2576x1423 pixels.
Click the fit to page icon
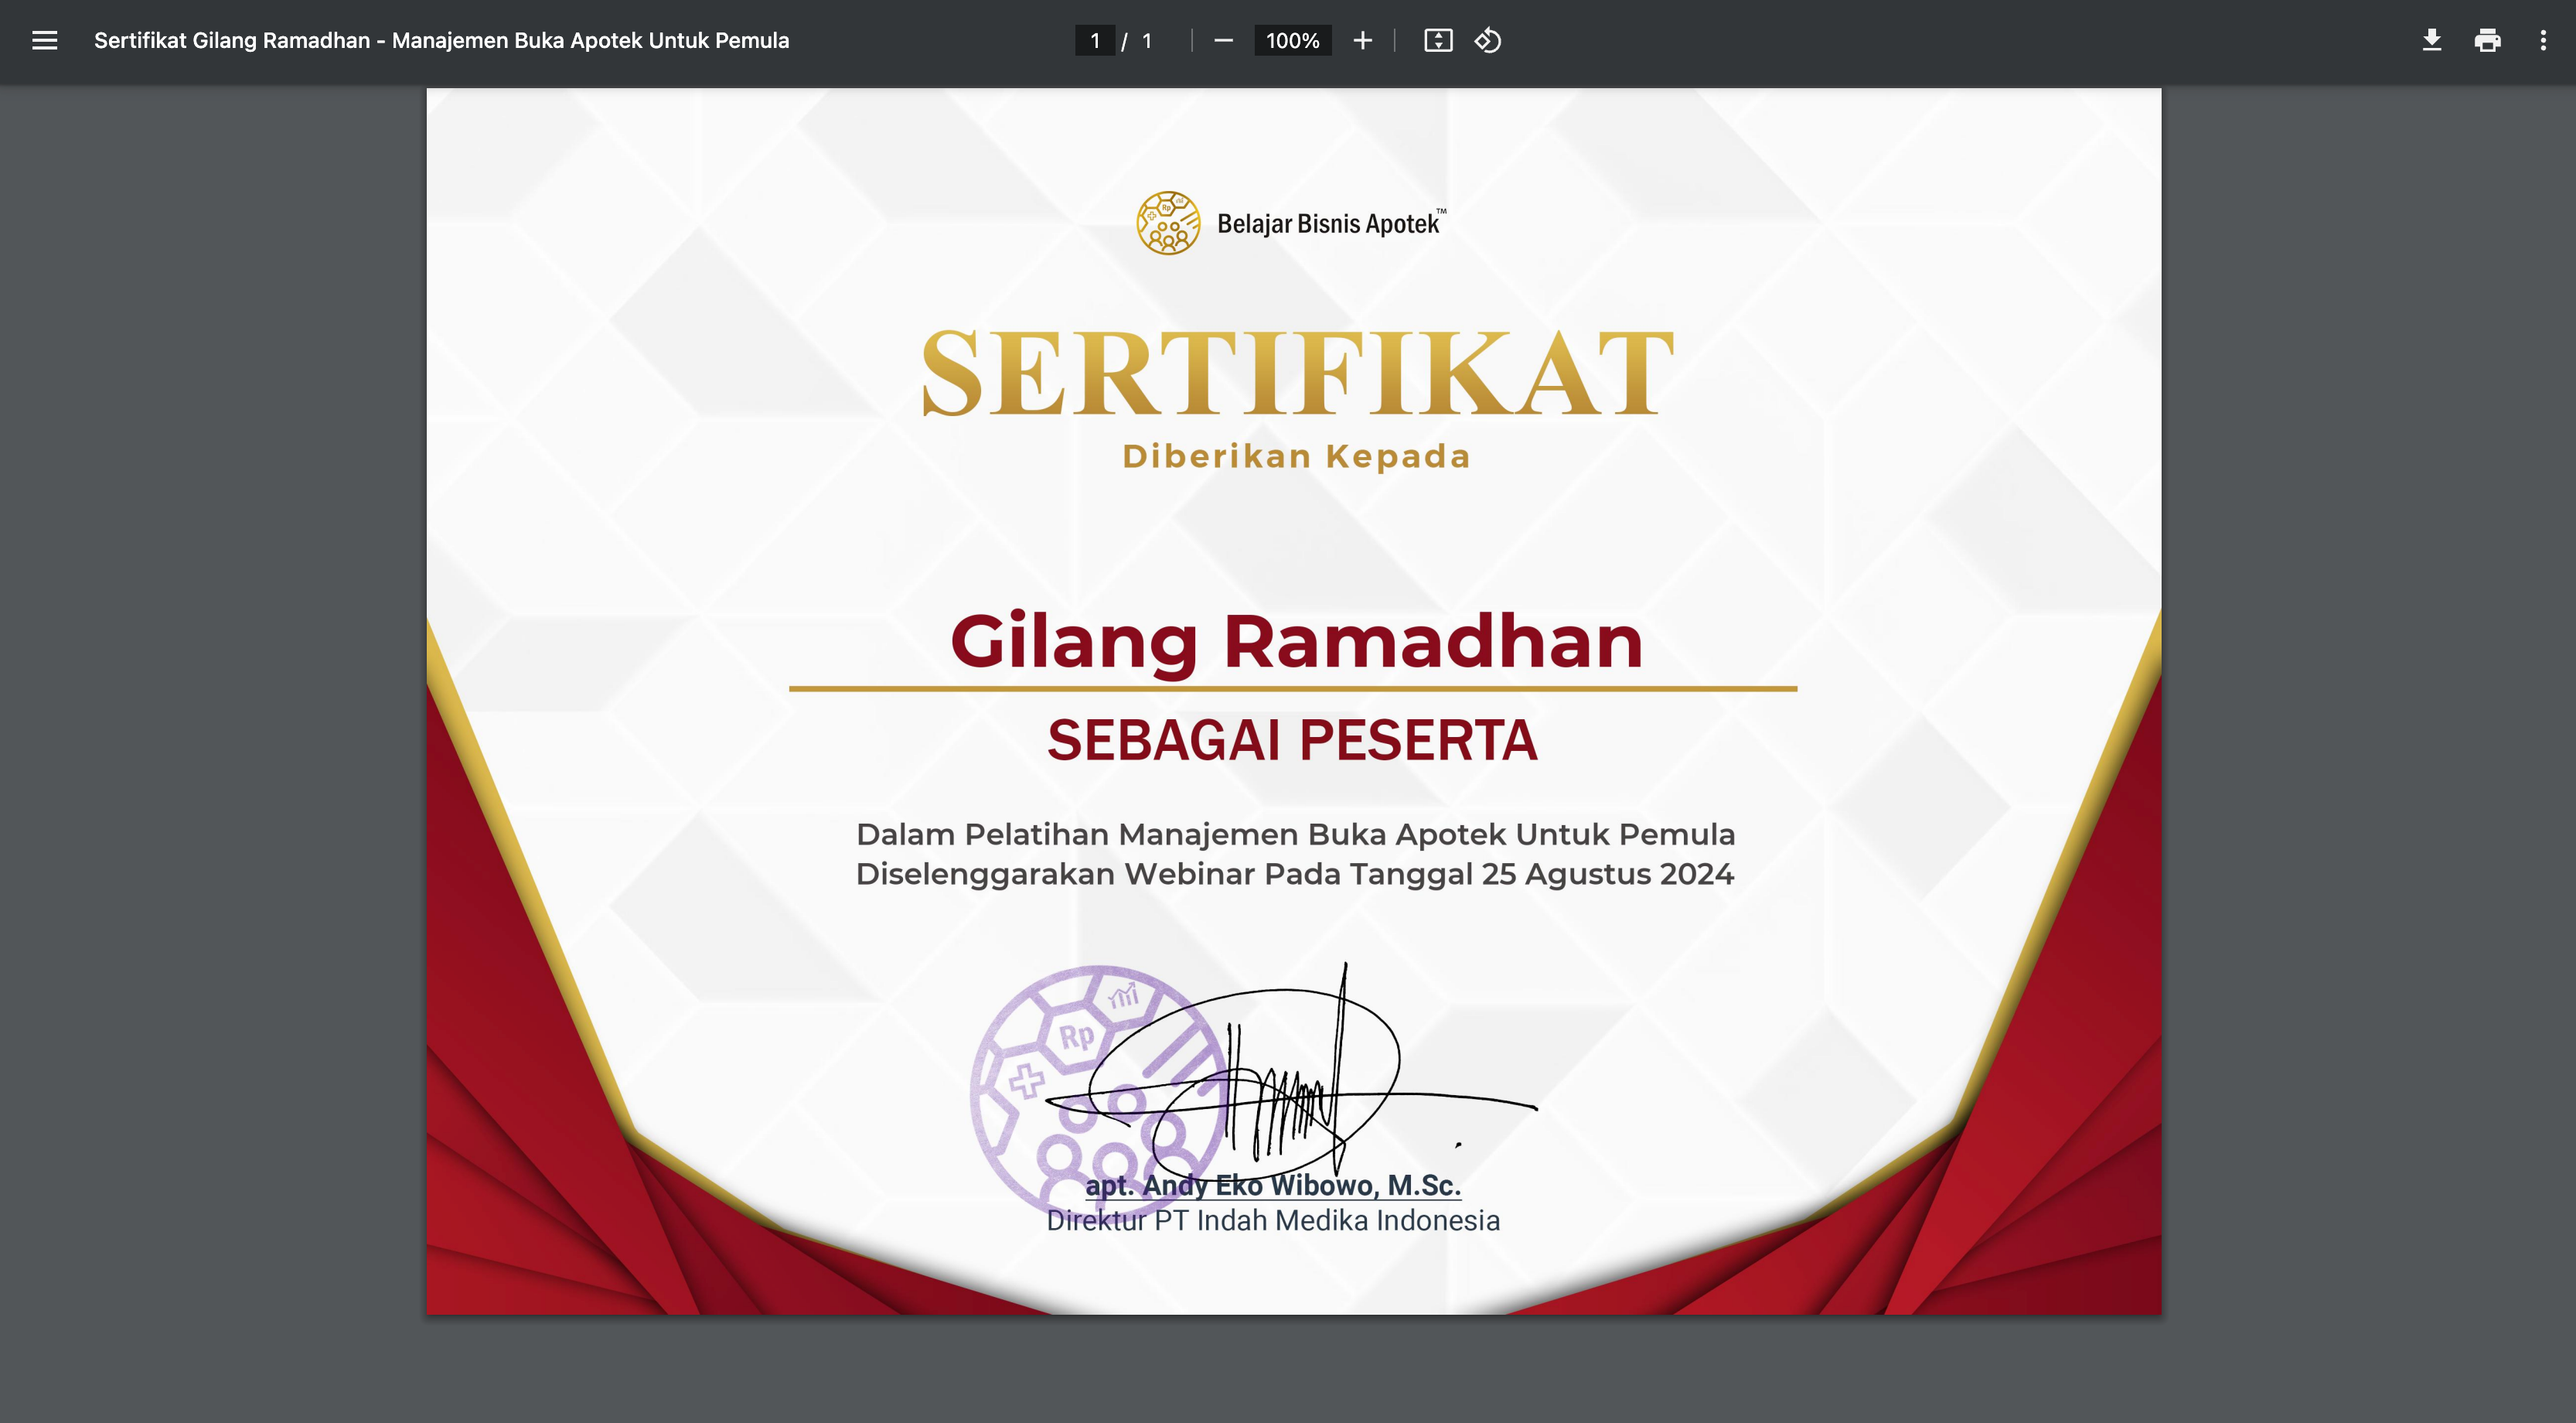[x=1438, y=41]
